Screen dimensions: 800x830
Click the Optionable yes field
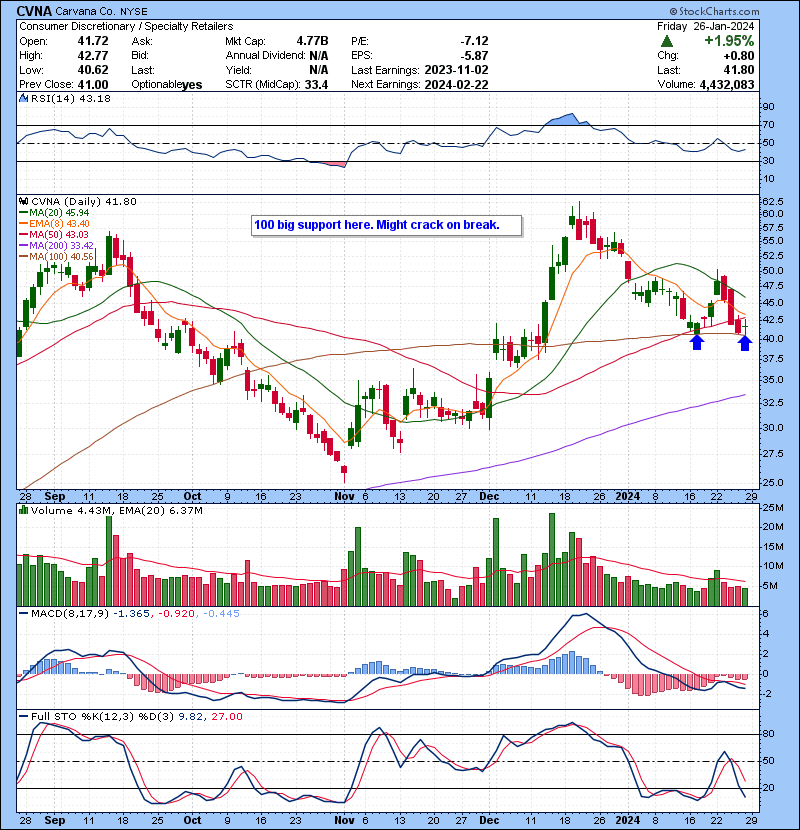tap(167, 85)
